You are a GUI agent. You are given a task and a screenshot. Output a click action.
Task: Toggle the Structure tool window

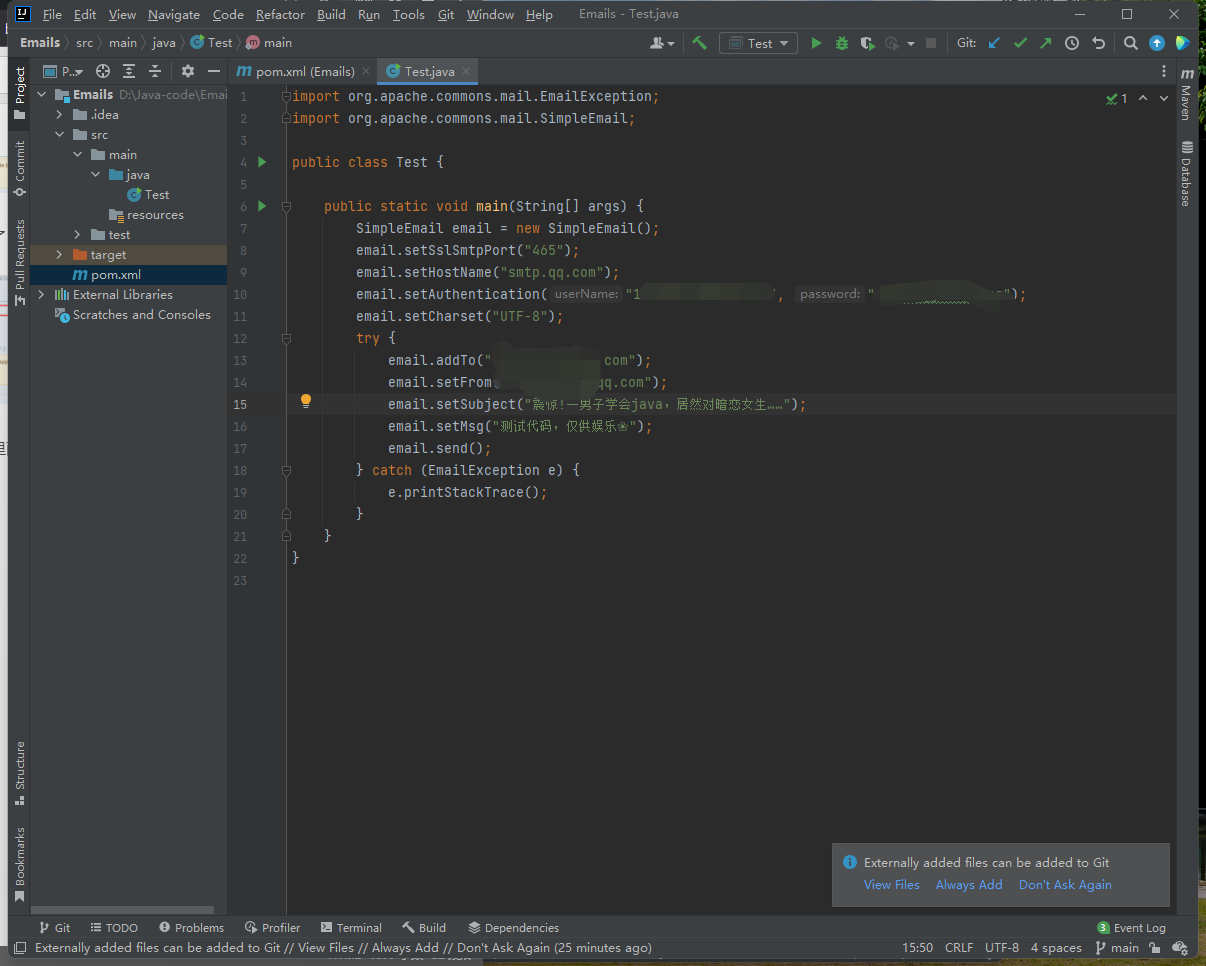(x=19, y=773)
